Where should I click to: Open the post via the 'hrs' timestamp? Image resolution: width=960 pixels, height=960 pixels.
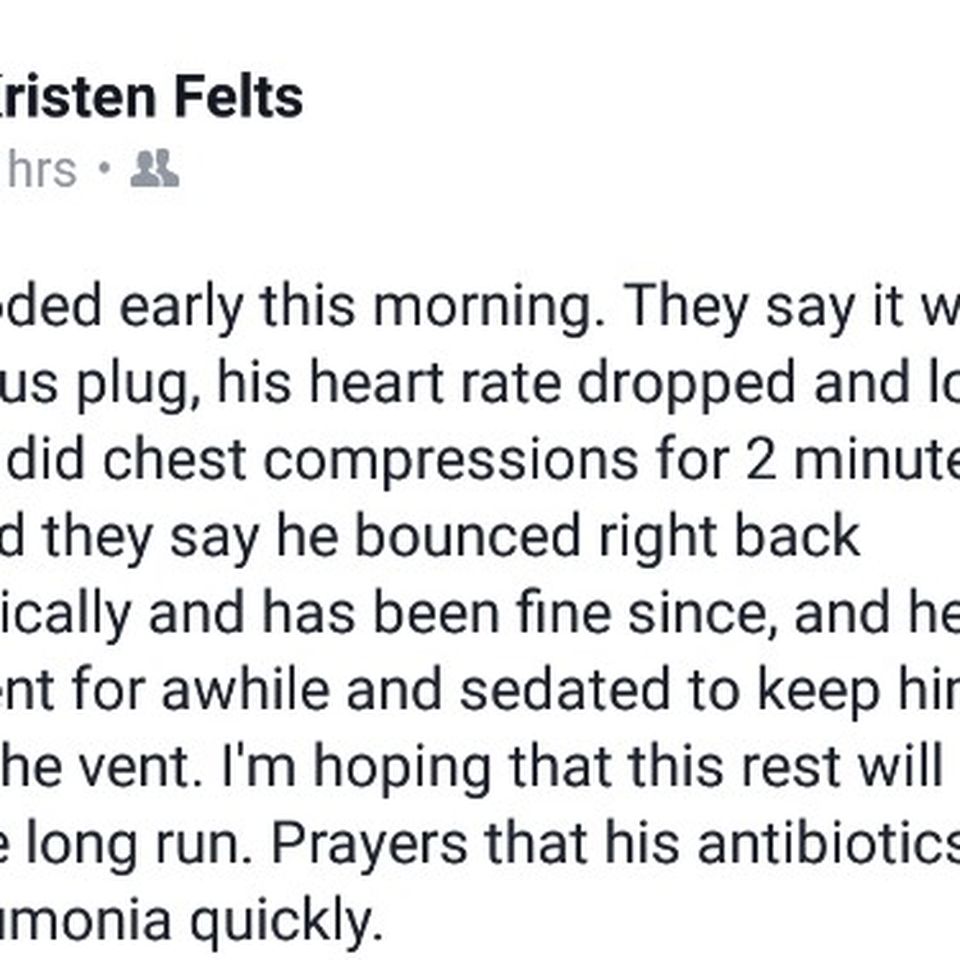coord(42,170)
